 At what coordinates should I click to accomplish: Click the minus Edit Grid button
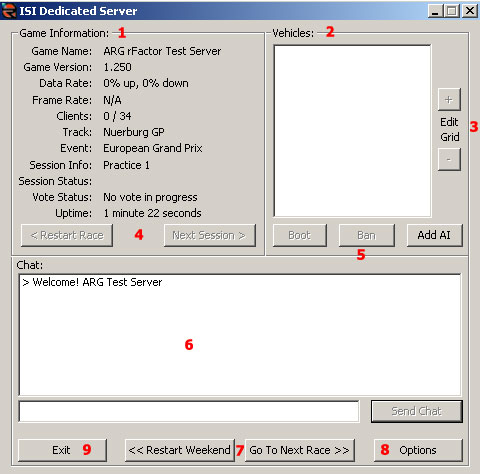coord(449,159)
